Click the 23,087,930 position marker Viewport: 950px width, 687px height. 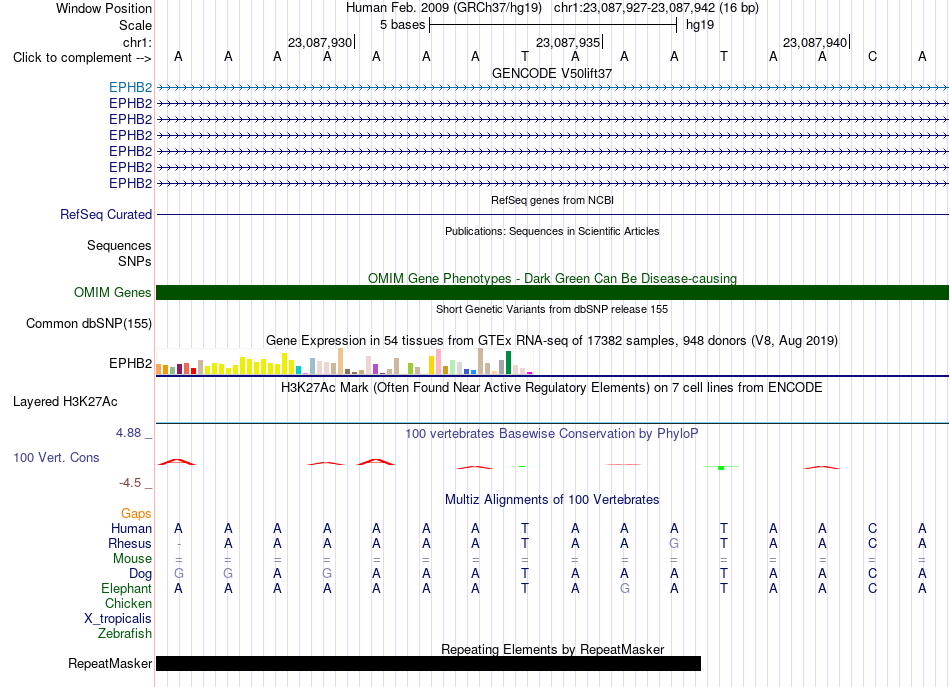320,42
